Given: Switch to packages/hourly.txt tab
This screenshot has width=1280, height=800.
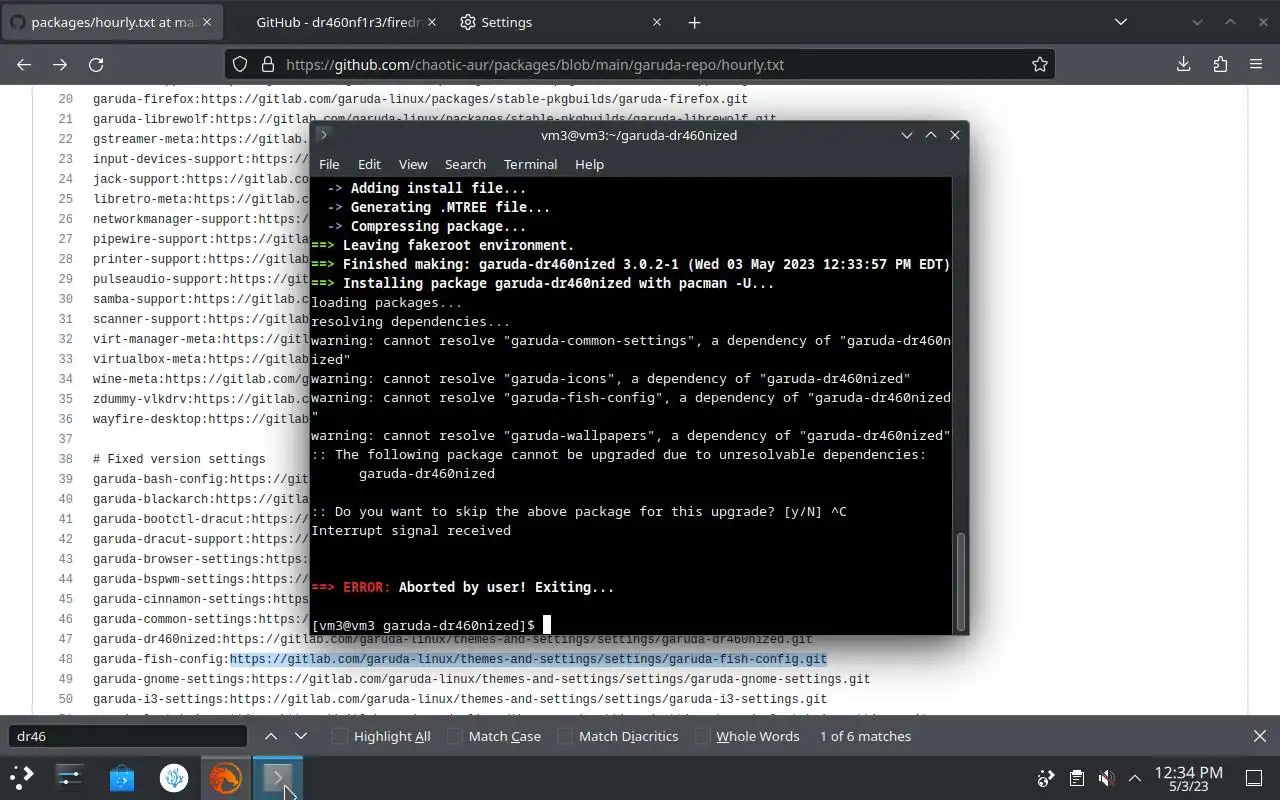Looking at the screenshot, I should coord(112,22).
